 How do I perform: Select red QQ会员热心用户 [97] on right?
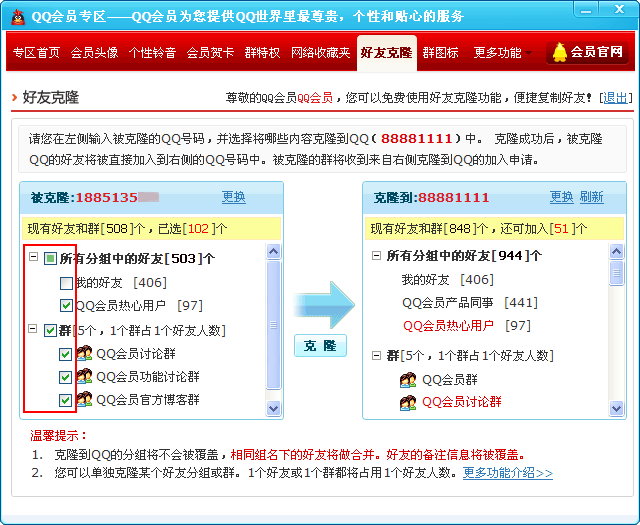point(467,325)
